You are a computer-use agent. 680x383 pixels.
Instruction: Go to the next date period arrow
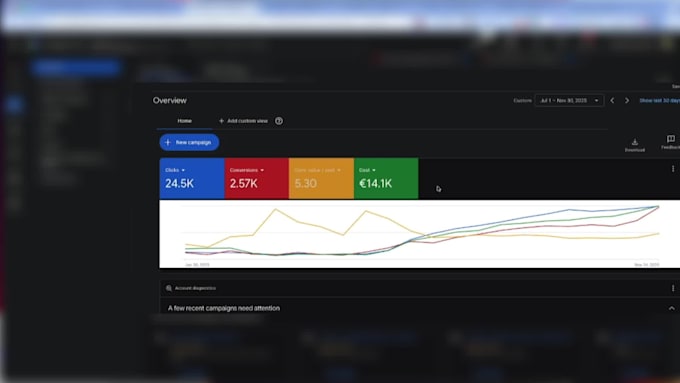point(627,100)
